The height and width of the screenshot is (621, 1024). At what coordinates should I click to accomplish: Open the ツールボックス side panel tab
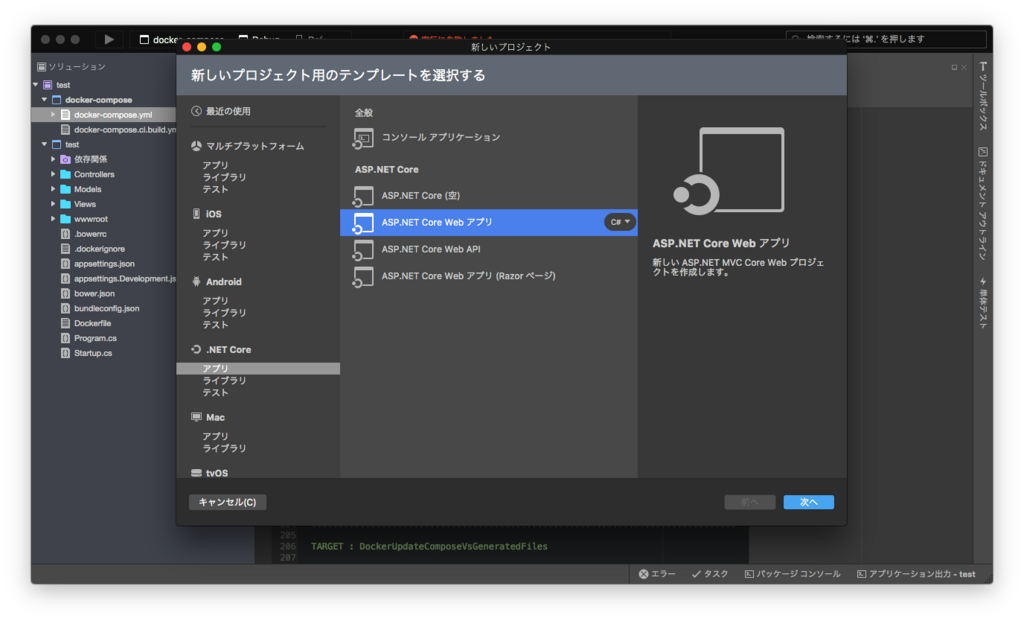coord(983,97)
